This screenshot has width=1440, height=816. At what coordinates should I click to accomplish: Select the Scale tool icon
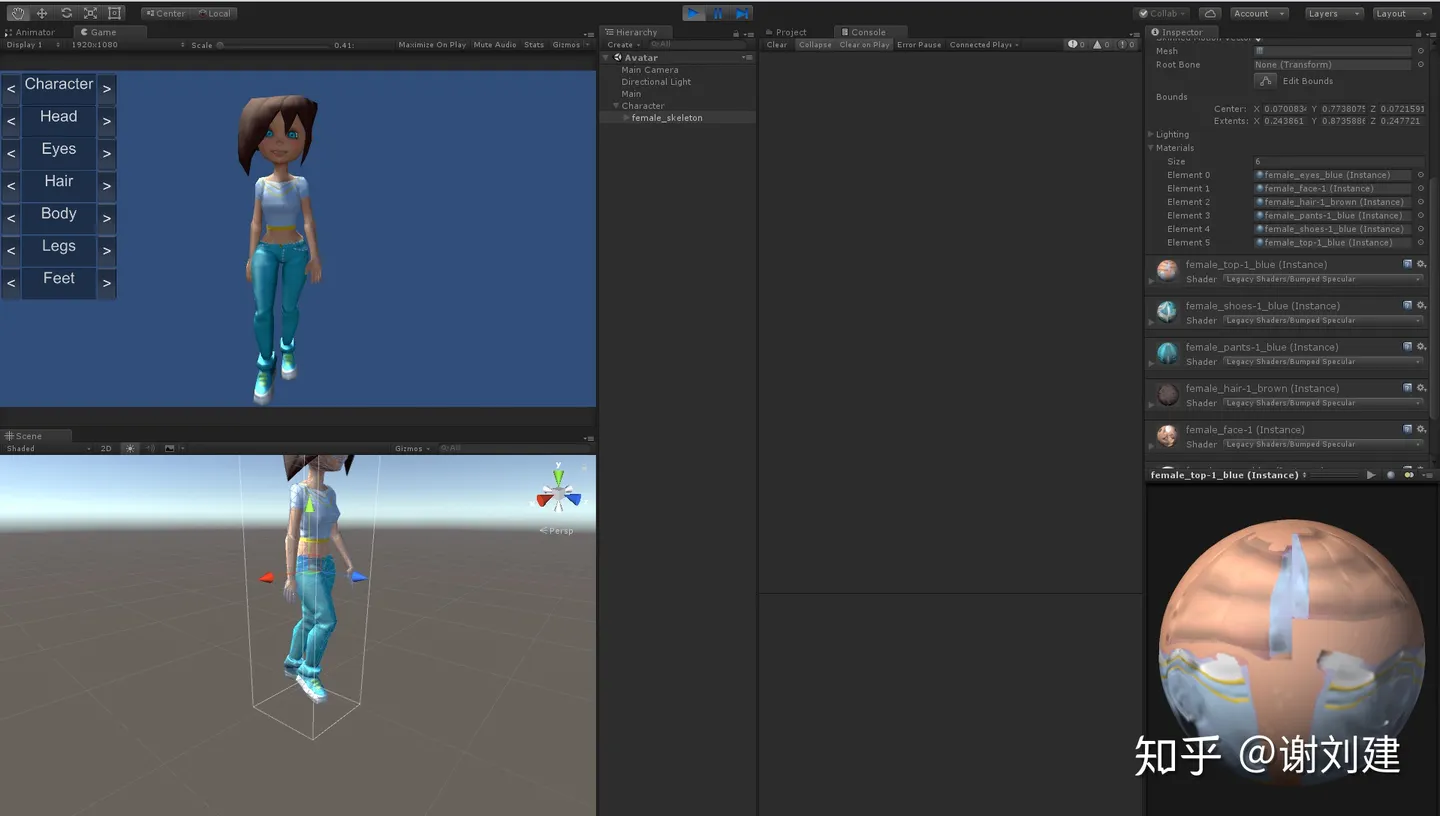click(90, 13)
